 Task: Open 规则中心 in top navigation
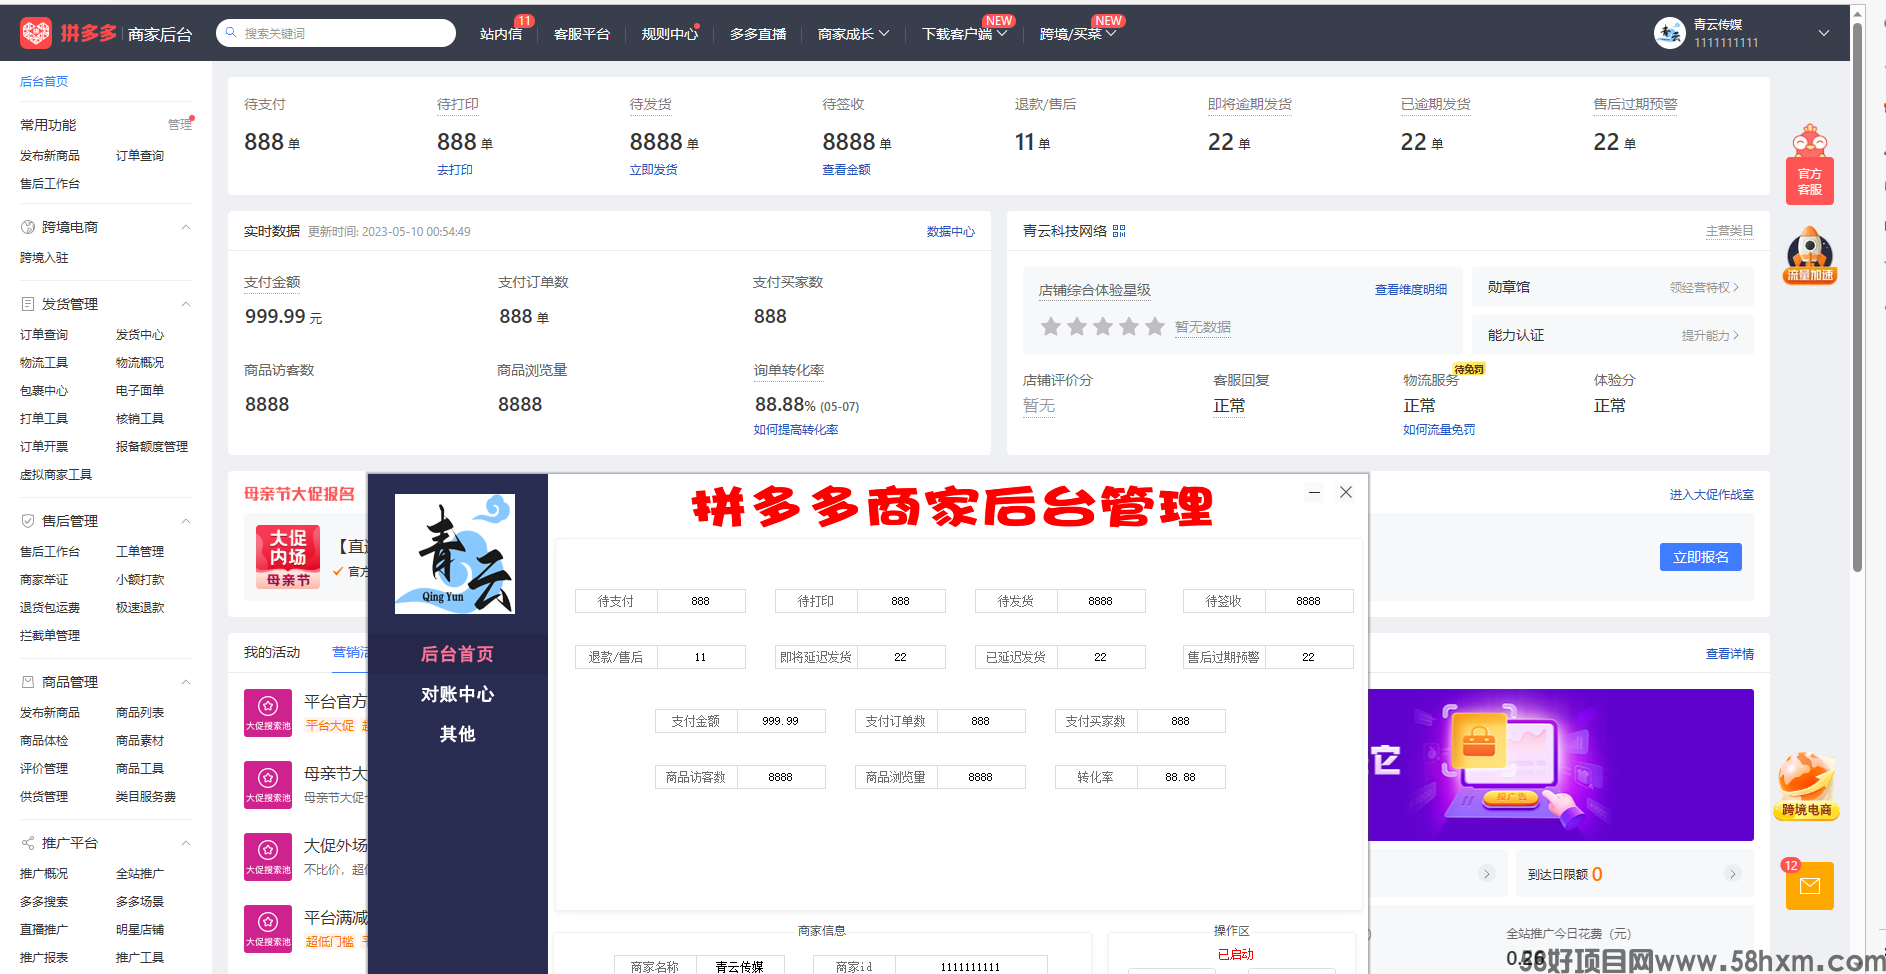click(669, 34)
